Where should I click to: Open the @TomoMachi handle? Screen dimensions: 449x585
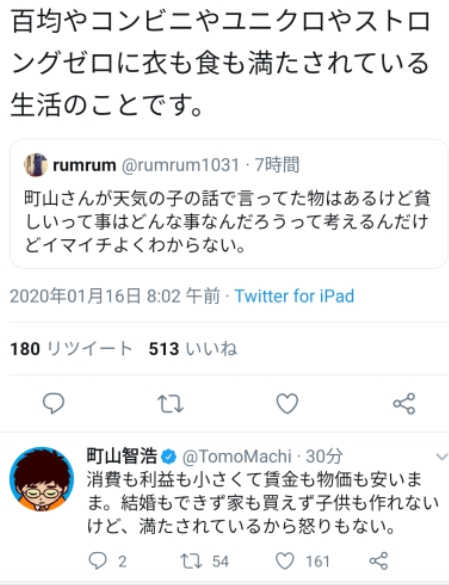tap(237, 457)
